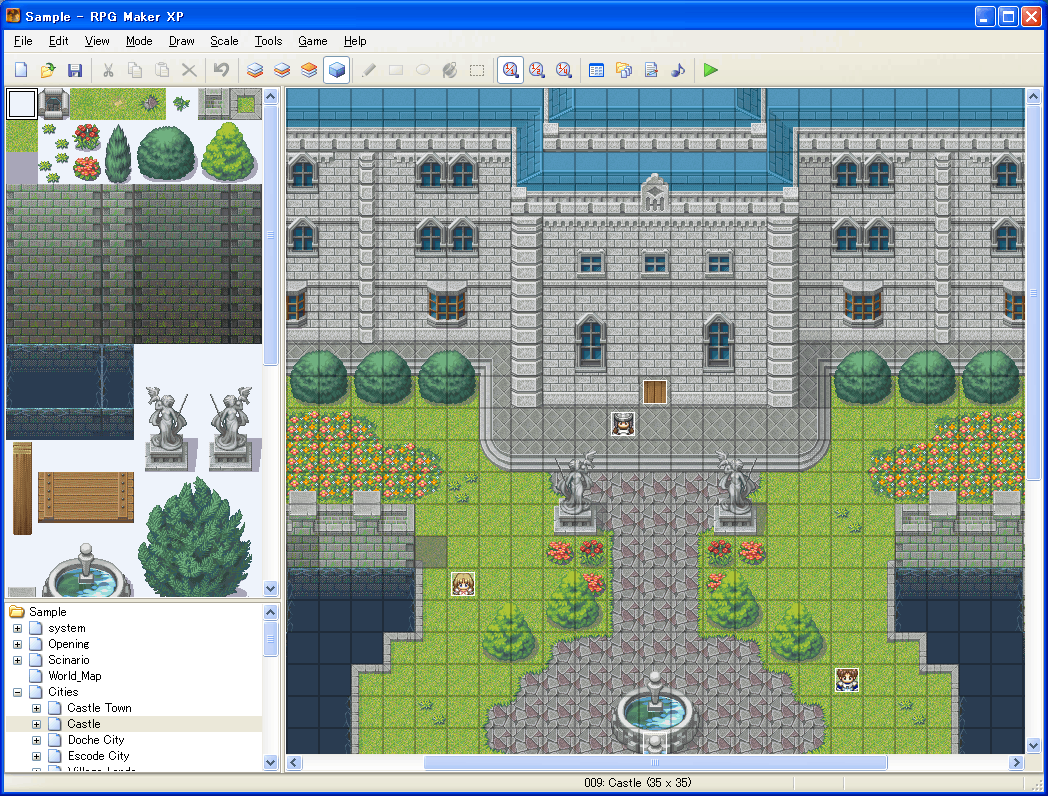Switch to the first map layer
This screenshot has width=1048, height=796.
pyautogui.click(x=256, y=70)
